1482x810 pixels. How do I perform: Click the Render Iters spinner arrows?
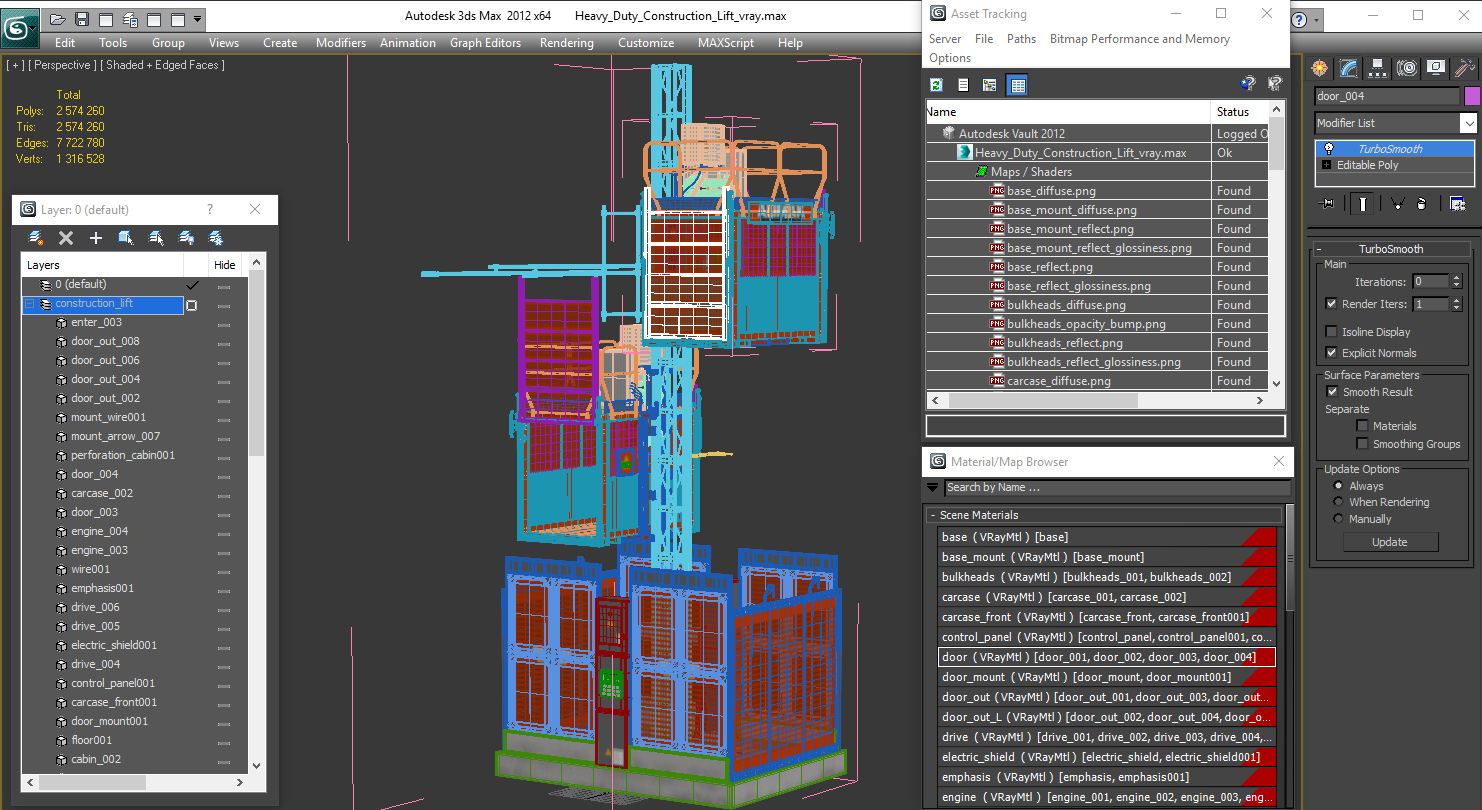pos(1456,304)
